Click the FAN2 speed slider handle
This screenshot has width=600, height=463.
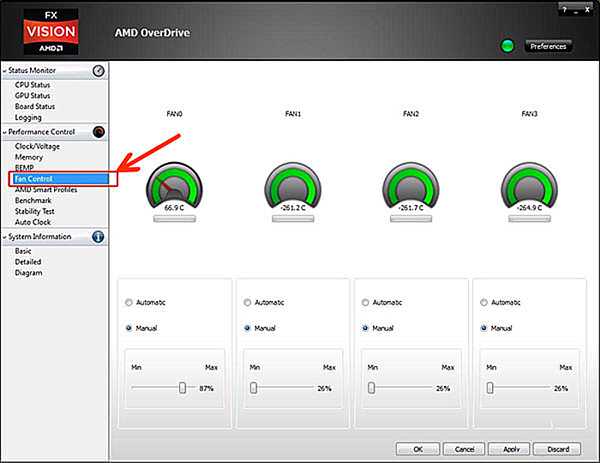(x=371, y=388)
